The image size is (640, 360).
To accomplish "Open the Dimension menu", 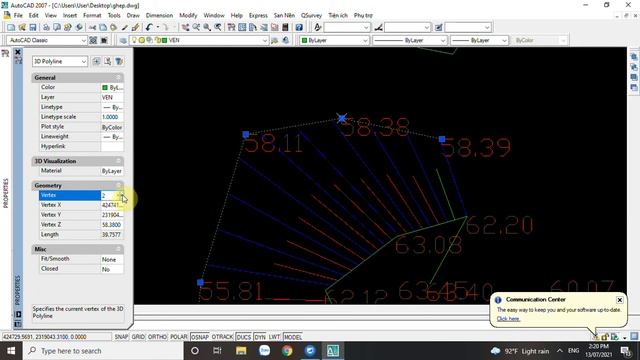I will pos(159,15).
